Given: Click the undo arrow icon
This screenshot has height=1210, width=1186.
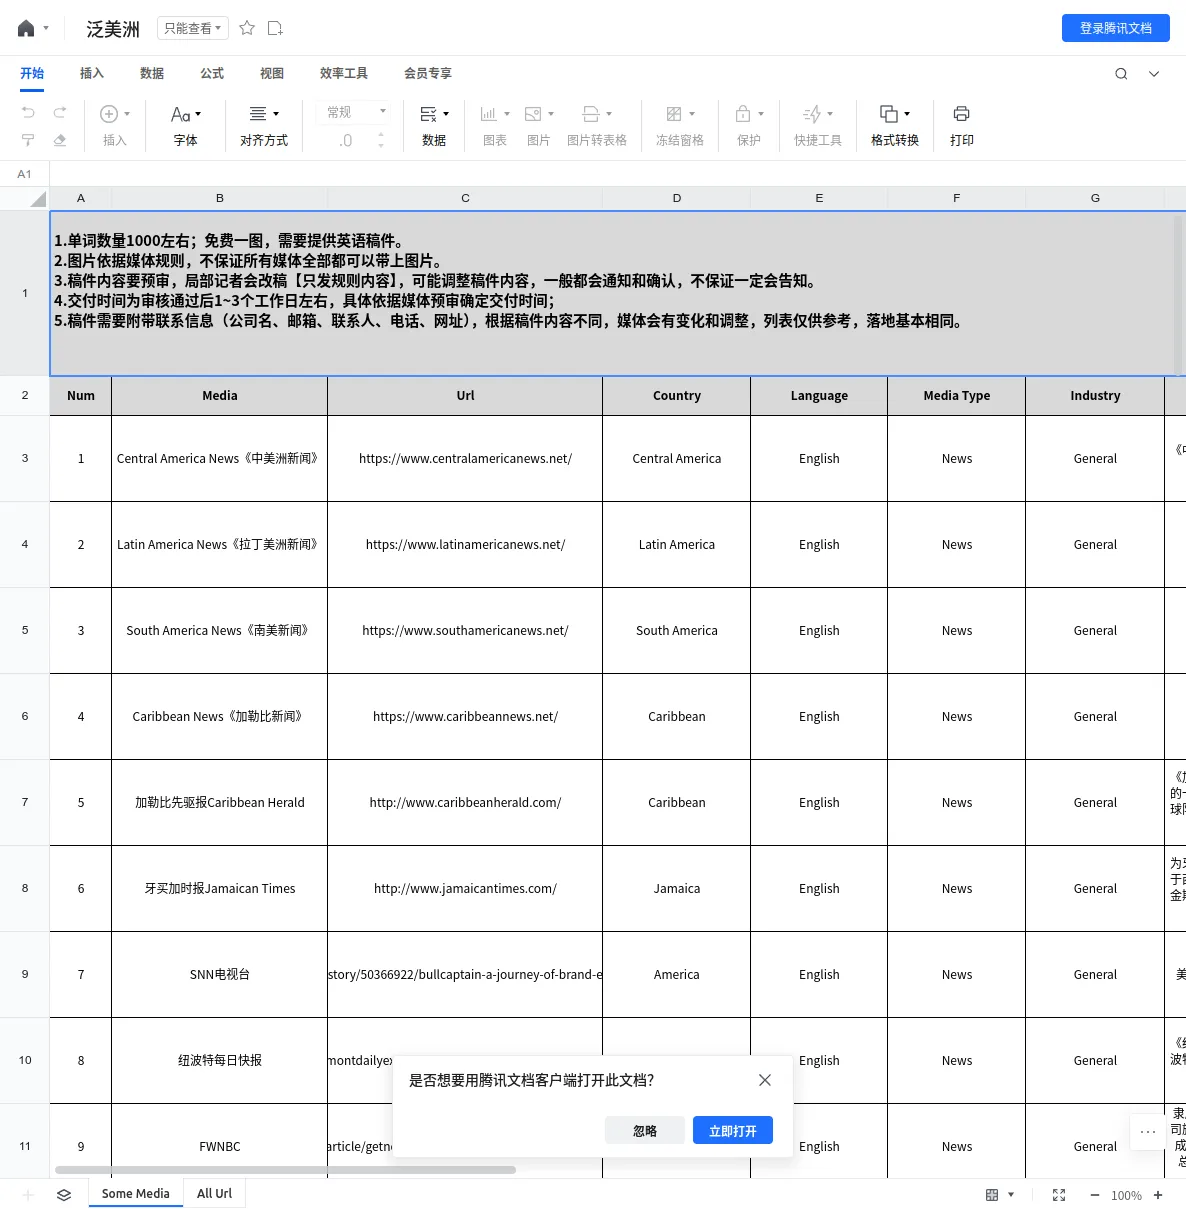Looking at the screenshot, I should point(28,112).
